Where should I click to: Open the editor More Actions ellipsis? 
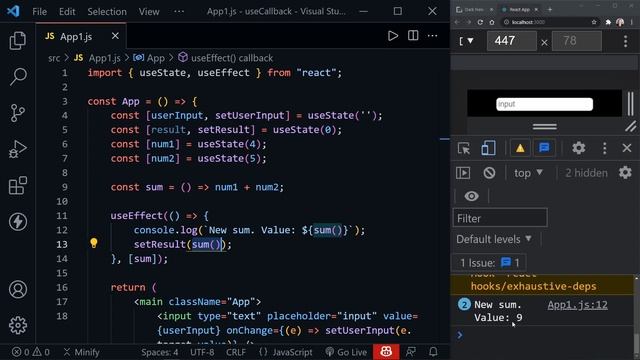click(x=433, y=36)
